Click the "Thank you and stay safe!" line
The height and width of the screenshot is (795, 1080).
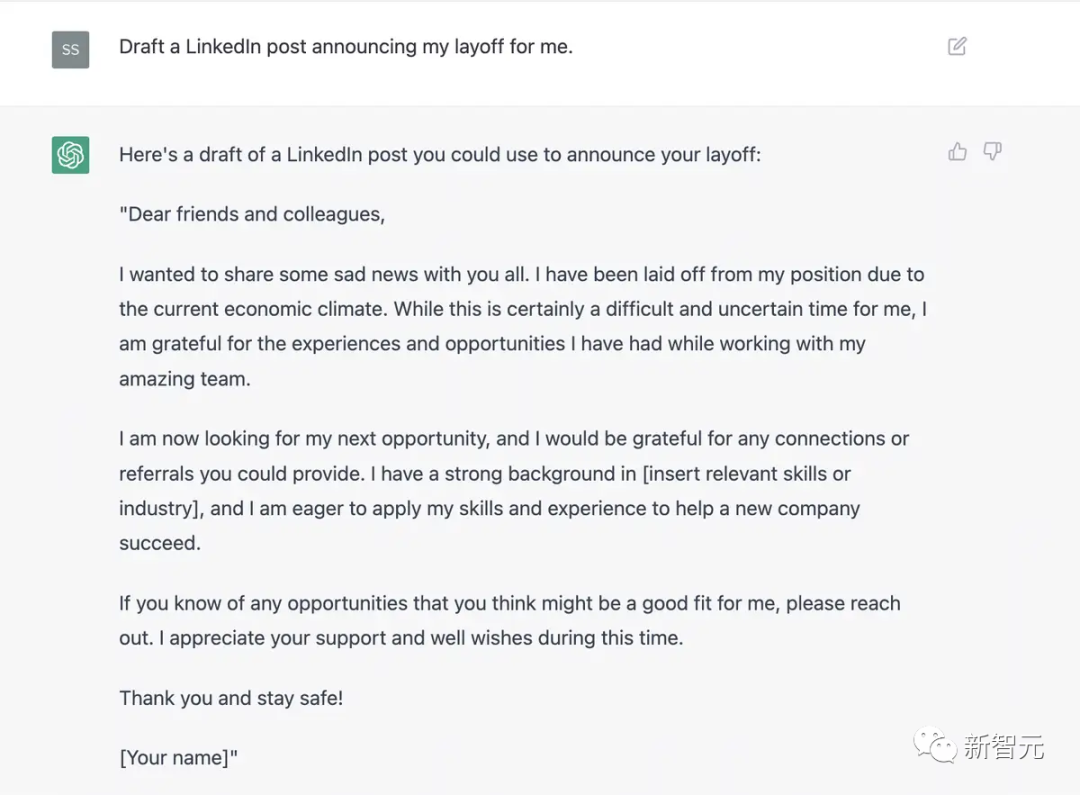tap(231, 698)
